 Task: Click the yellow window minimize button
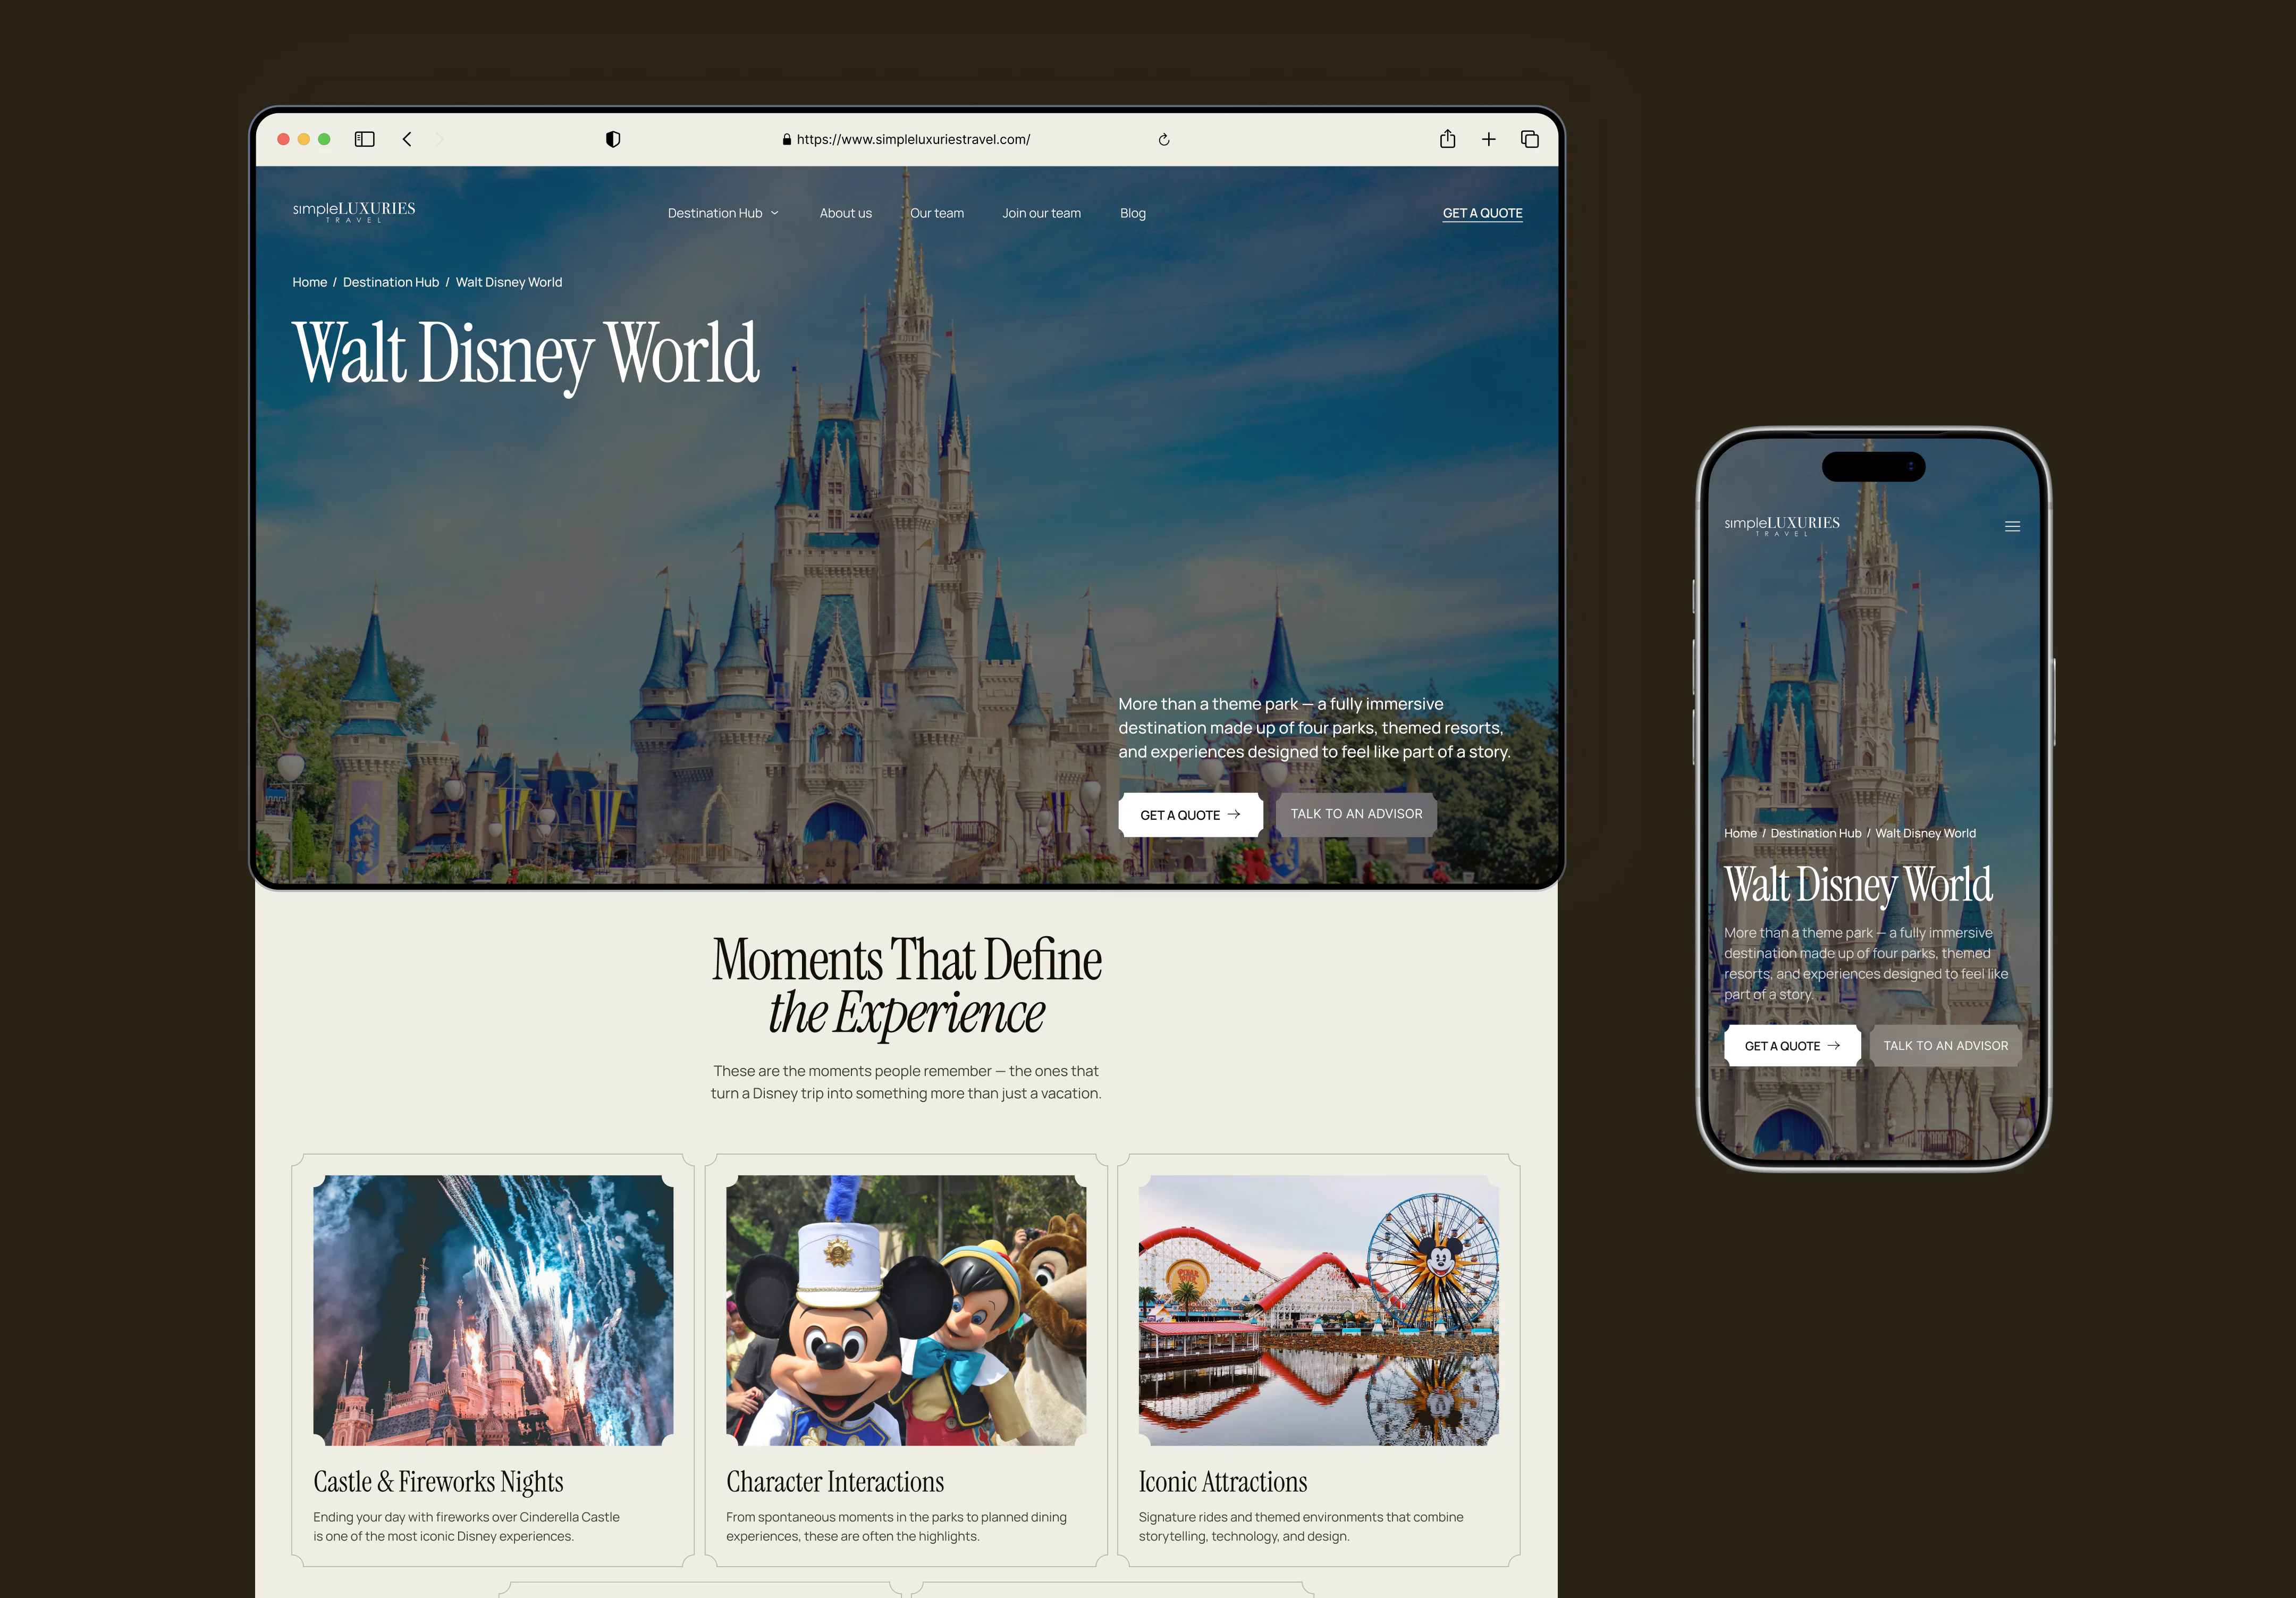click(304, 139)
